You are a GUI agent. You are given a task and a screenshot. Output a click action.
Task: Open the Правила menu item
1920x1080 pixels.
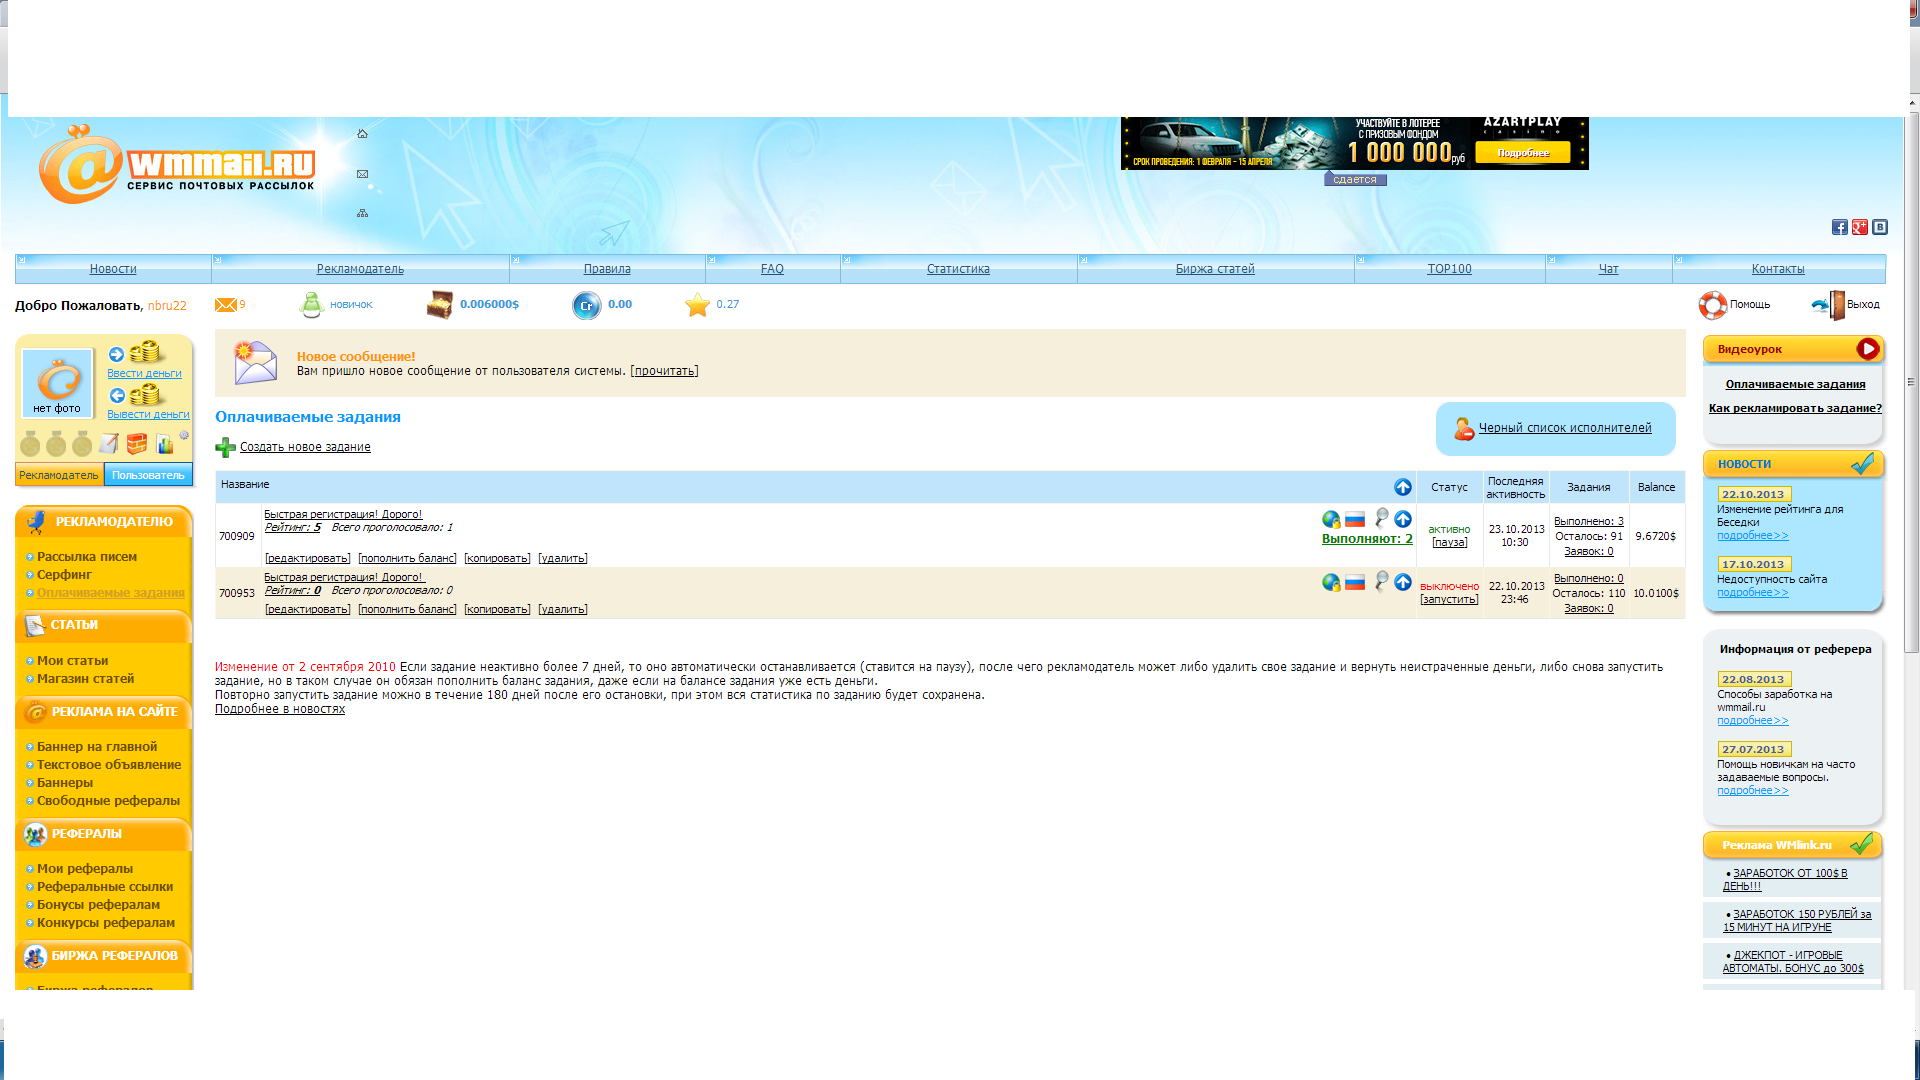pyautogui.click(x=607, y=269)
